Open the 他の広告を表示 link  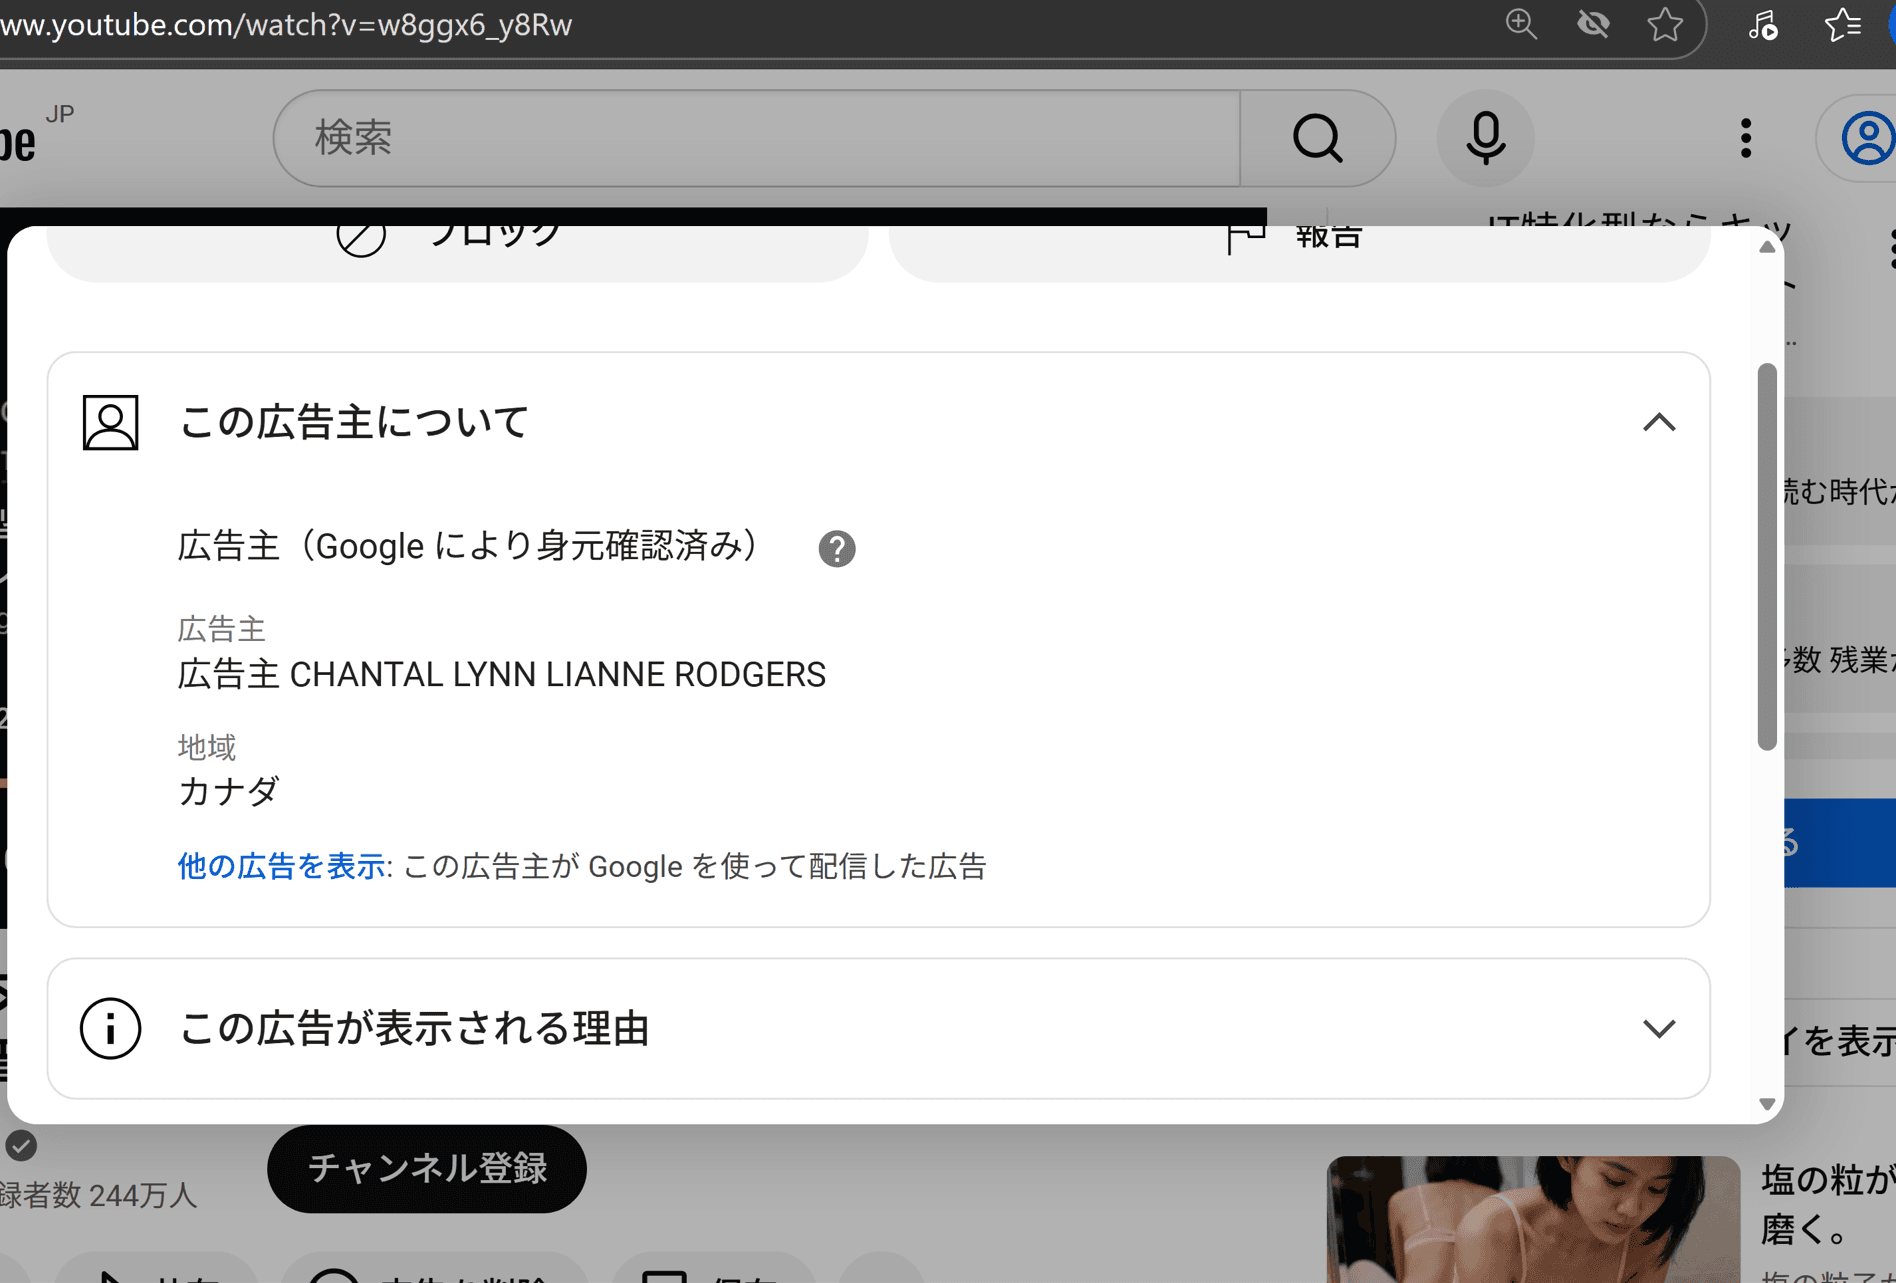click(281, 866)
